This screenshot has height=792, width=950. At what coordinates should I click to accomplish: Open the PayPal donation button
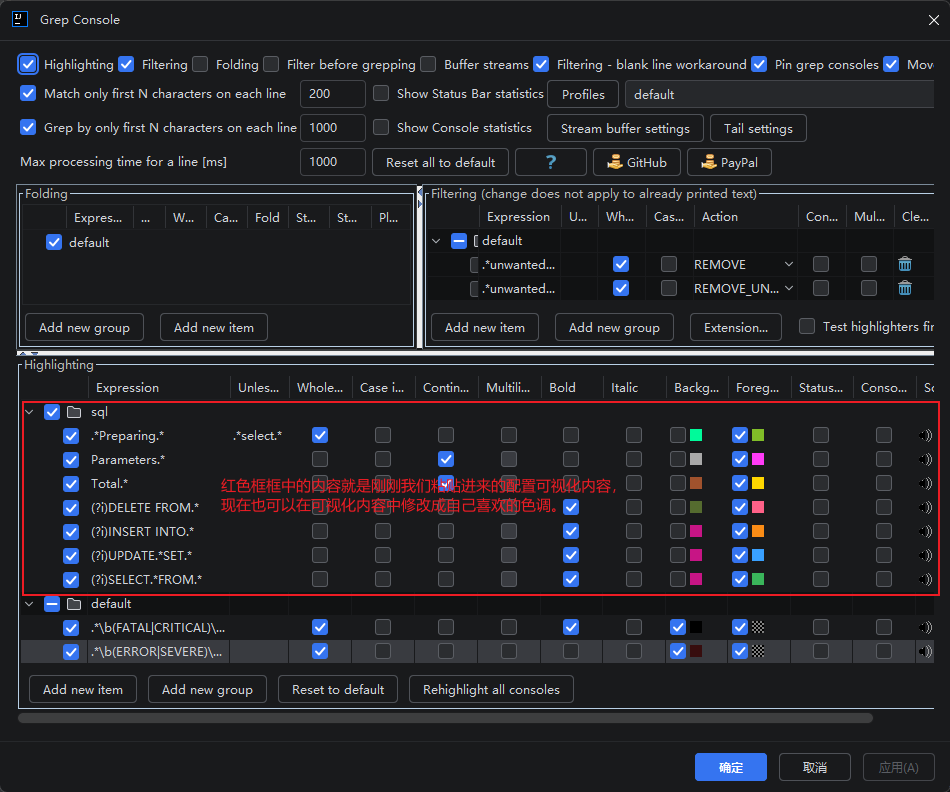pyautogui.click(x=729, y=162)
